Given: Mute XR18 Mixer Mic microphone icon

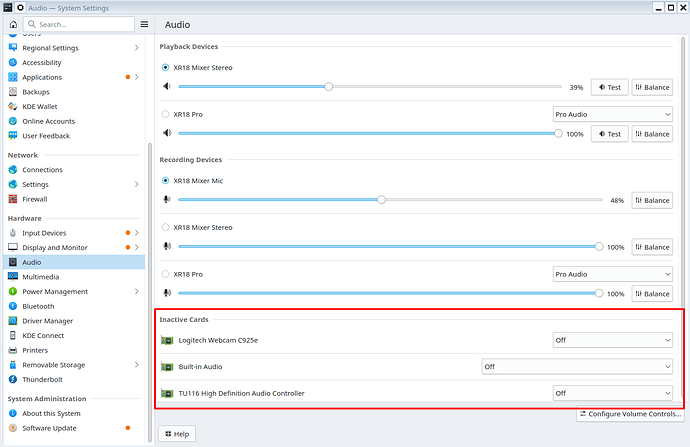Looking at the screenshot, I should [x=167, y=199].
